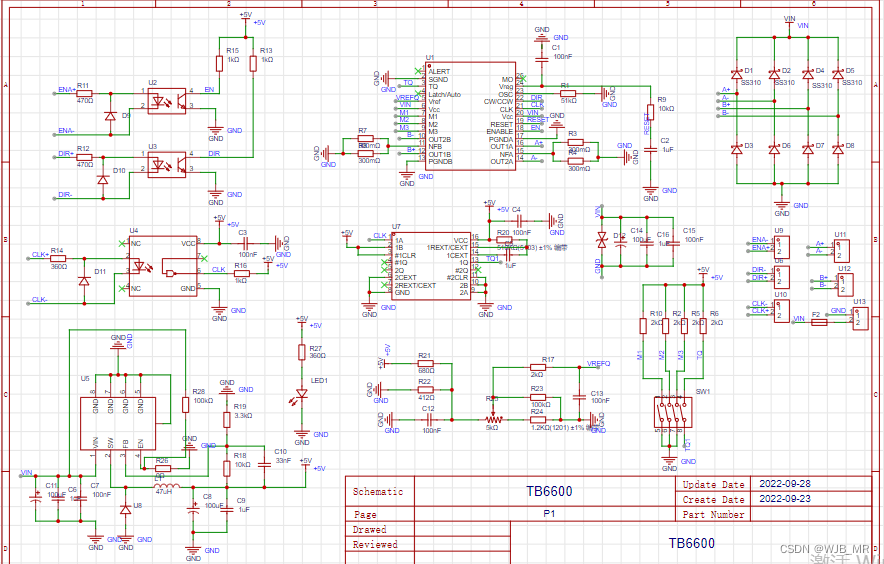Select diode D3 in the bridge
Viewport: 884px width, 564px height.
point(736,149)
